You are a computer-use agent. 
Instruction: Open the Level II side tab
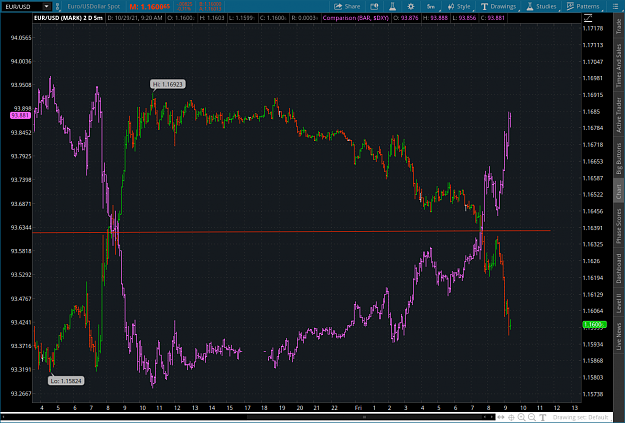pos(619,303)
